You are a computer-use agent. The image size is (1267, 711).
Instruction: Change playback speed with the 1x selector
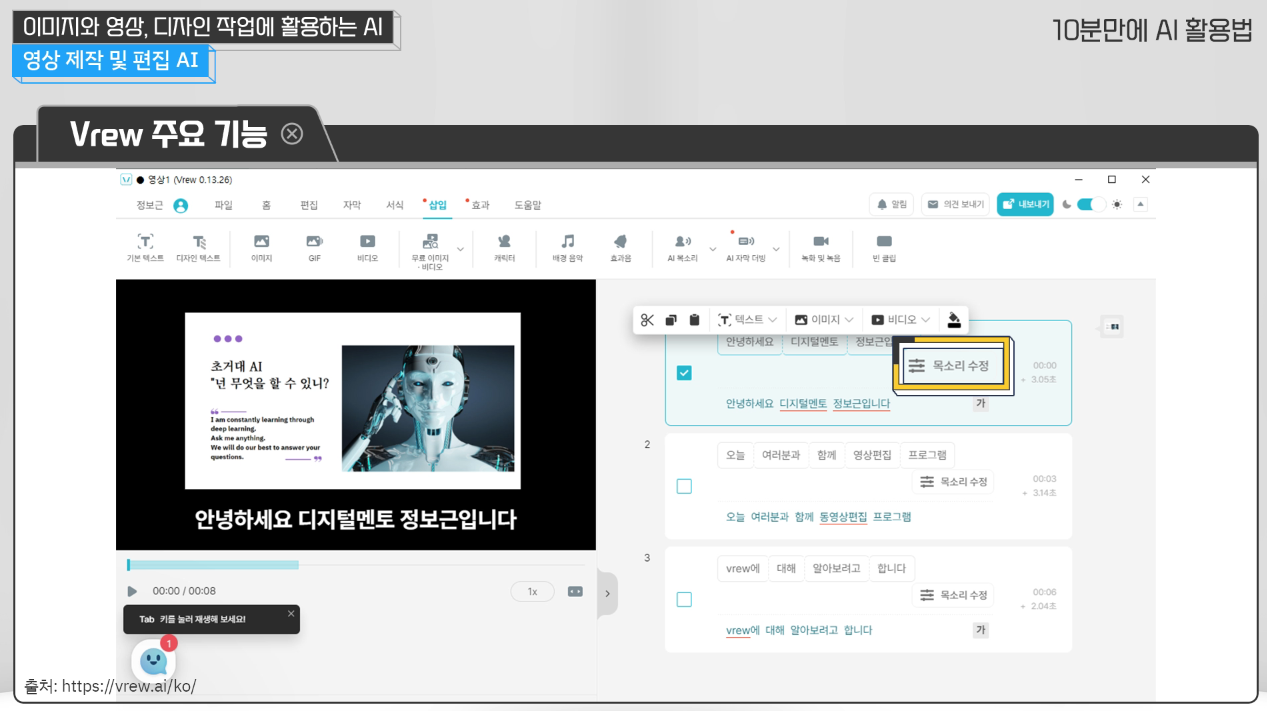(532, 591)
